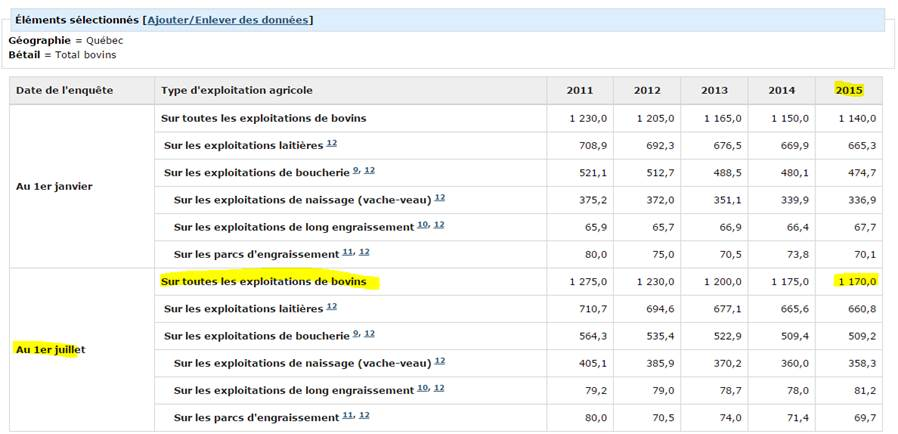
Task: Open footnote 10 on July long engraissement row
Action: (422, 388)
